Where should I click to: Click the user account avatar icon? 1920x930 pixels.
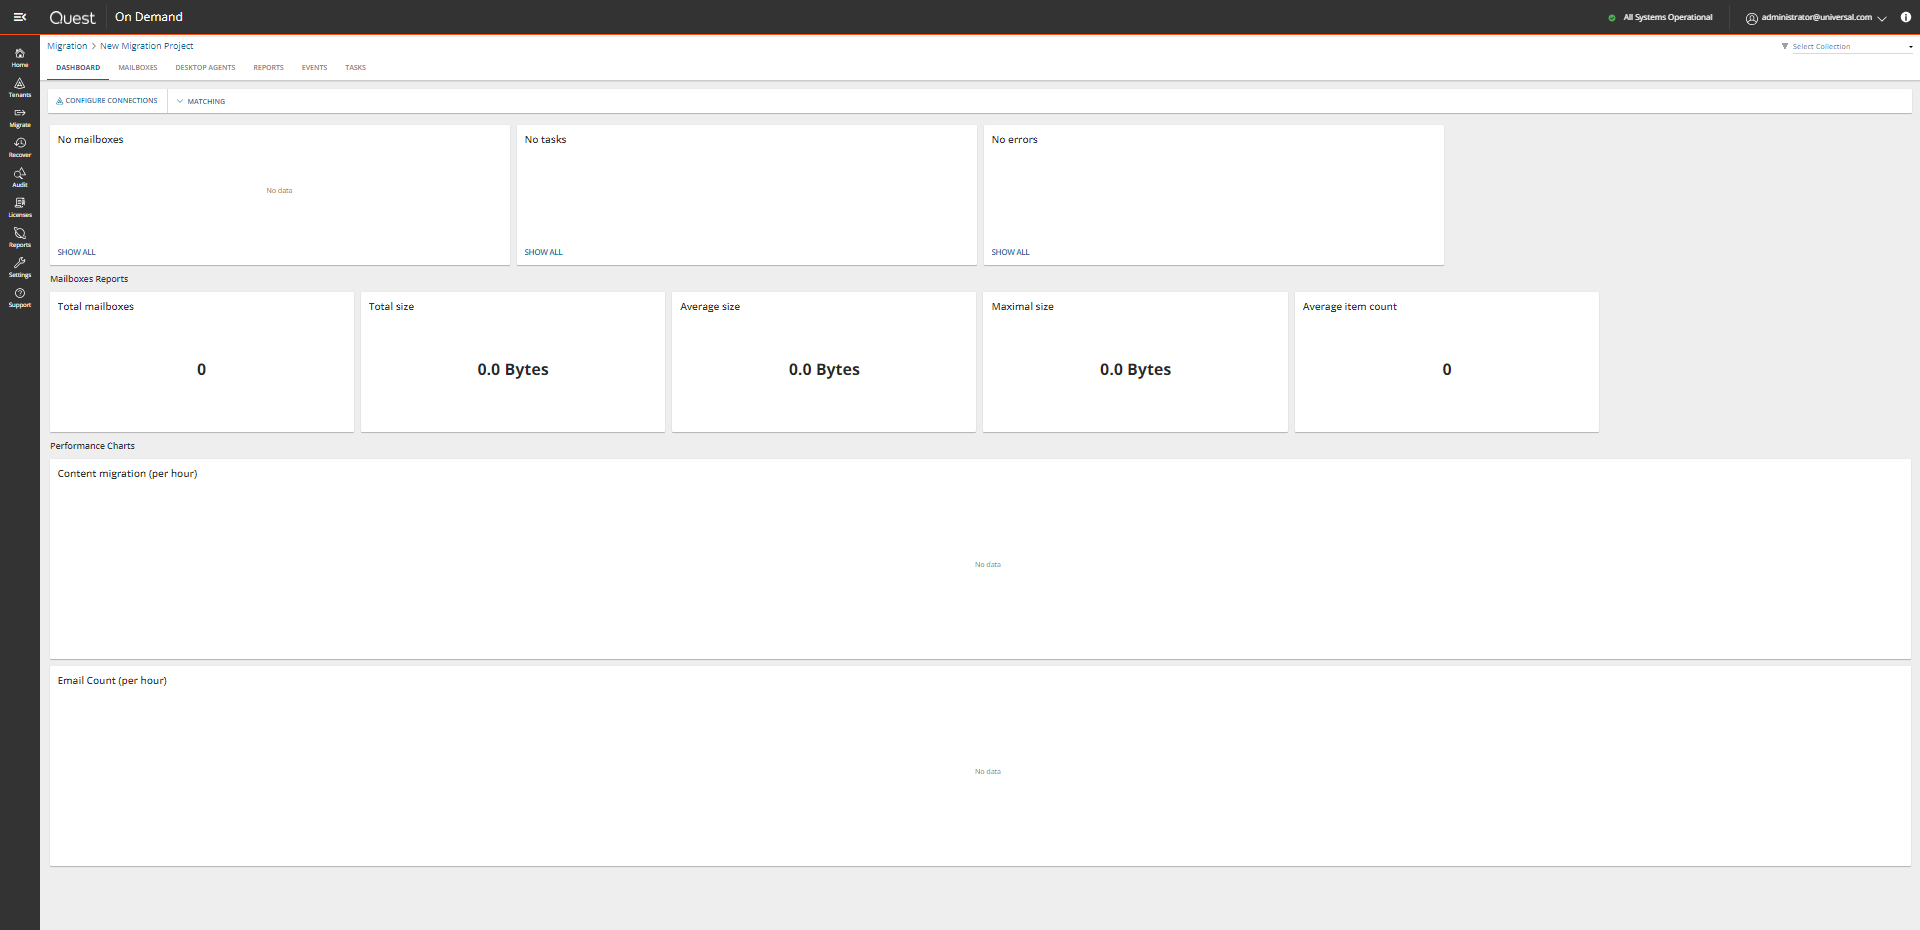[x=1752, y=18]
